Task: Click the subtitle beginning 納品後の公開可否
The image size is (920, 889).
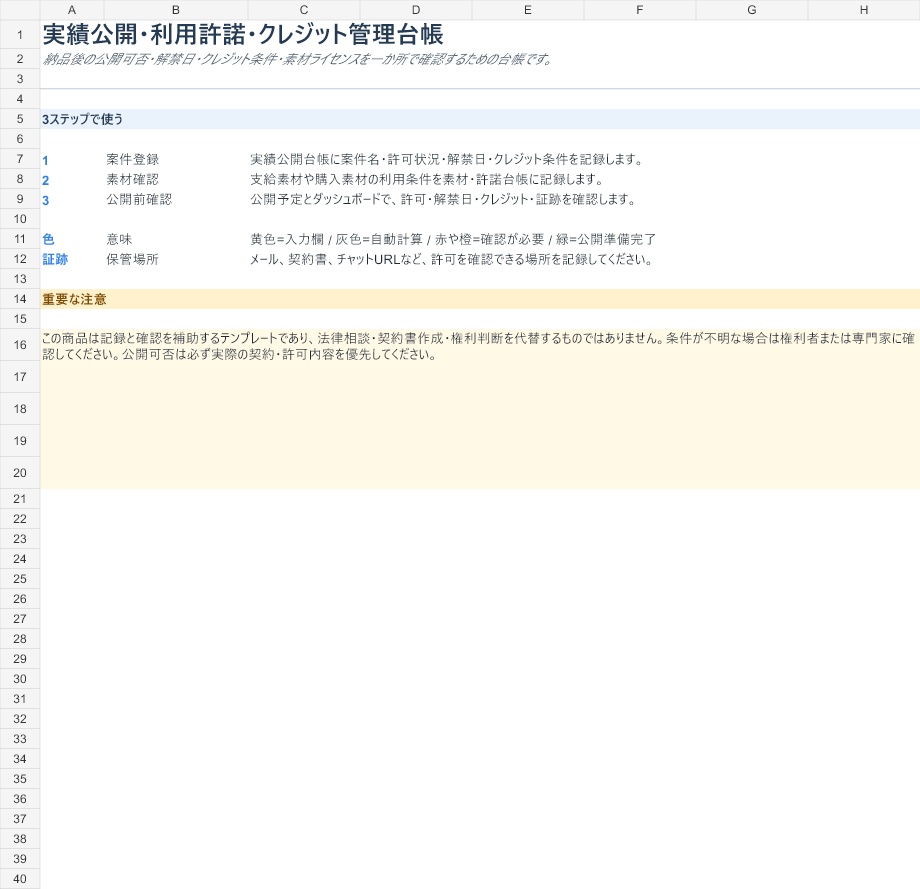Action: pyautogui.click(x=297, y=59)
